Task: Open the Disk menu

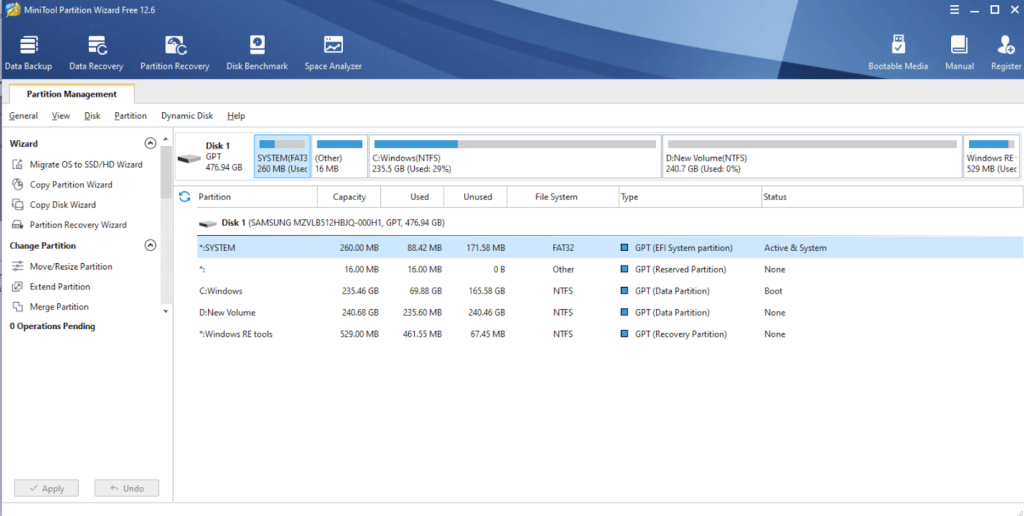Action: [x=92, y=116]
